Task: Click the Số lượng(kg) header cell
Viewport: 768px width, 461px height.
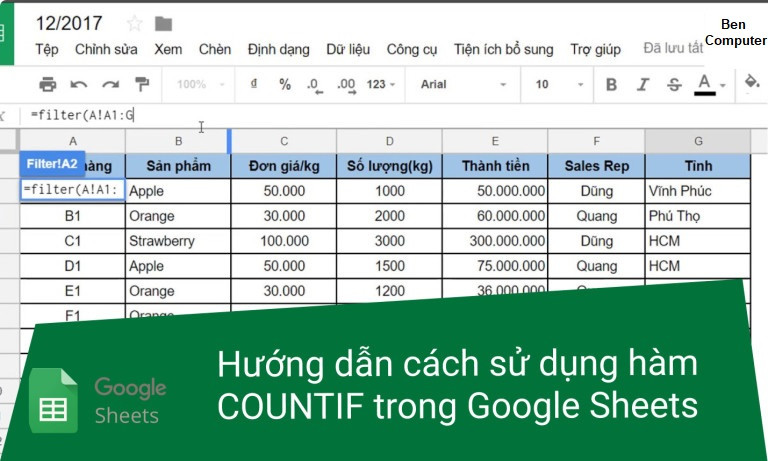Action: 389,166
